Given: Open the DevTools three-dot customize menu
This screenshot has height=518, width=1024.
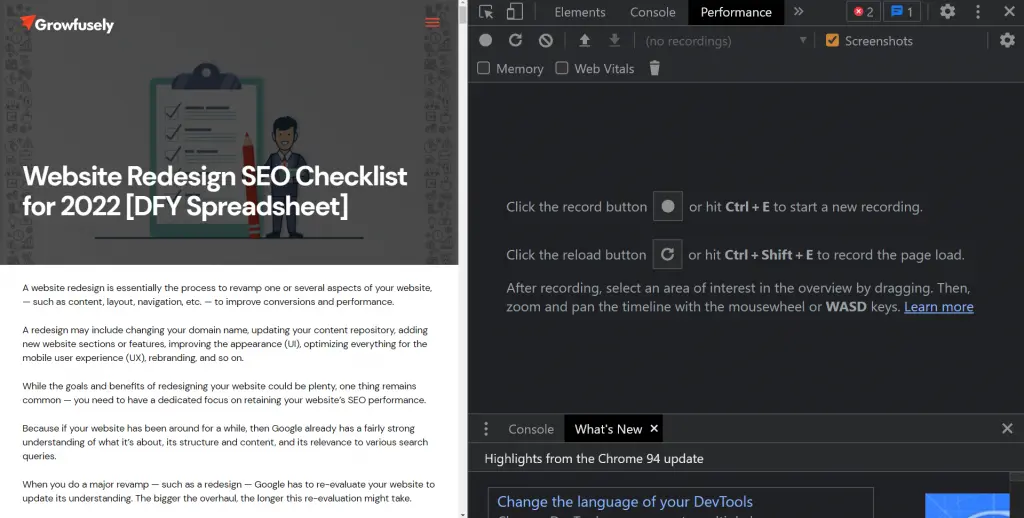Looking at the screenshot, I should pyautogui.click(x=978, y=12).
